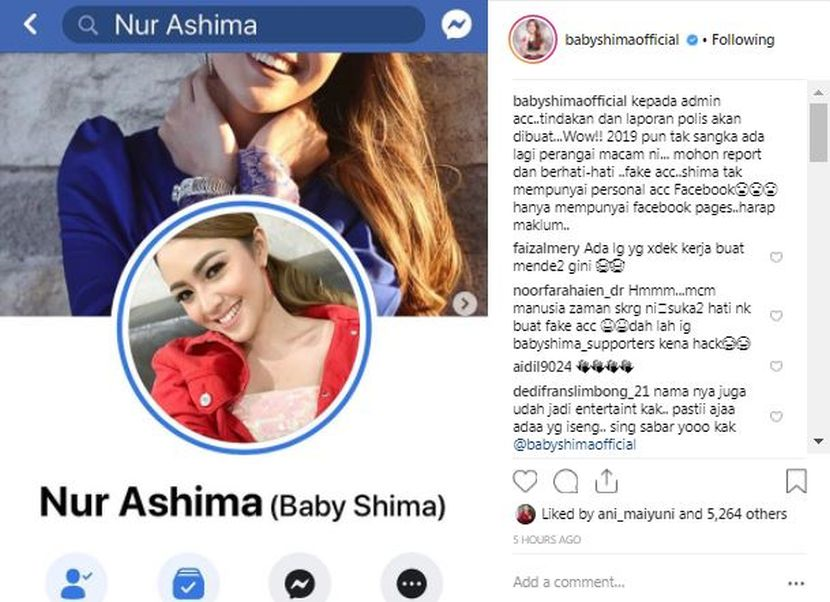Advance cover photo with right chevron
The height and width of the screenshot is (602, 830).
(x=465, y=303)
